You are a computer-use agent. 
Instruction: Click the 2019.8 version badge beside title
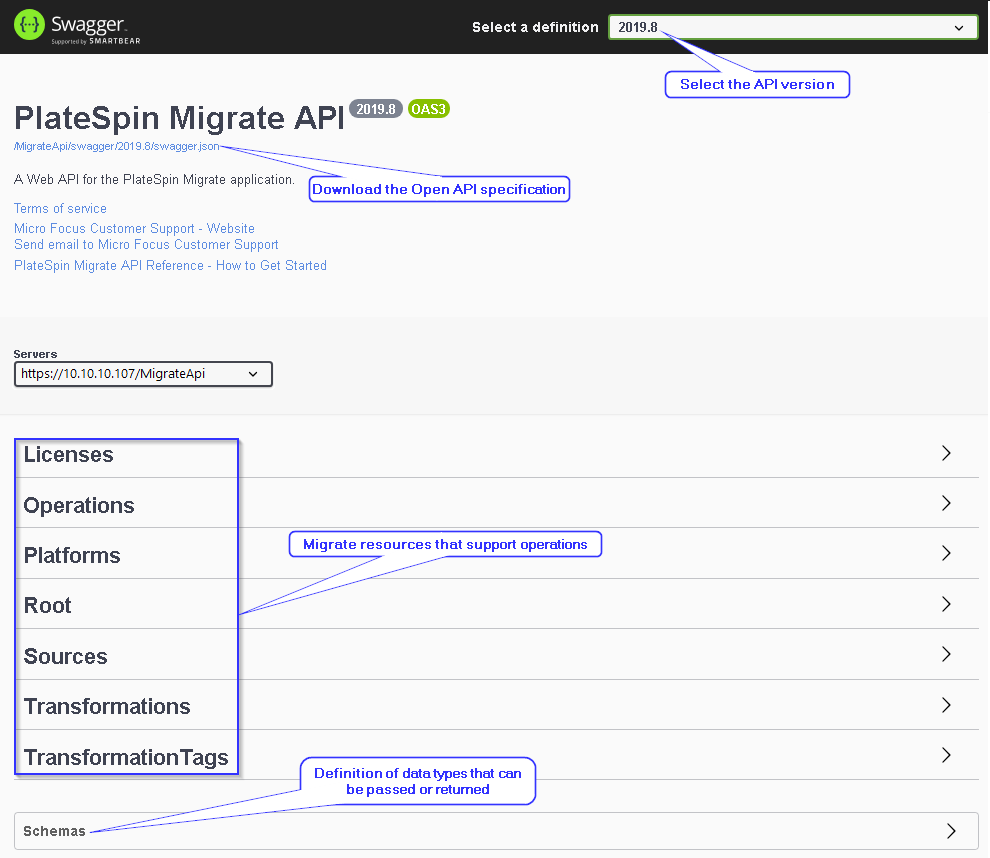pyautogui.click(x=376, y=109)
